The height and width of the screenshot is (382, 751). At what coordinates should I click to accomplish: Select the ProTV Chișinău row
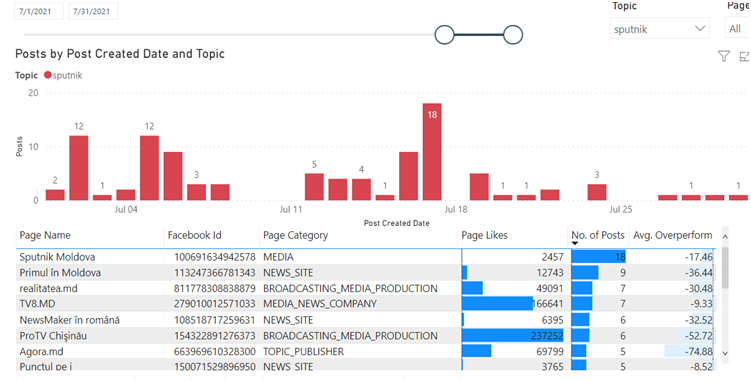(x=366, y=336)
